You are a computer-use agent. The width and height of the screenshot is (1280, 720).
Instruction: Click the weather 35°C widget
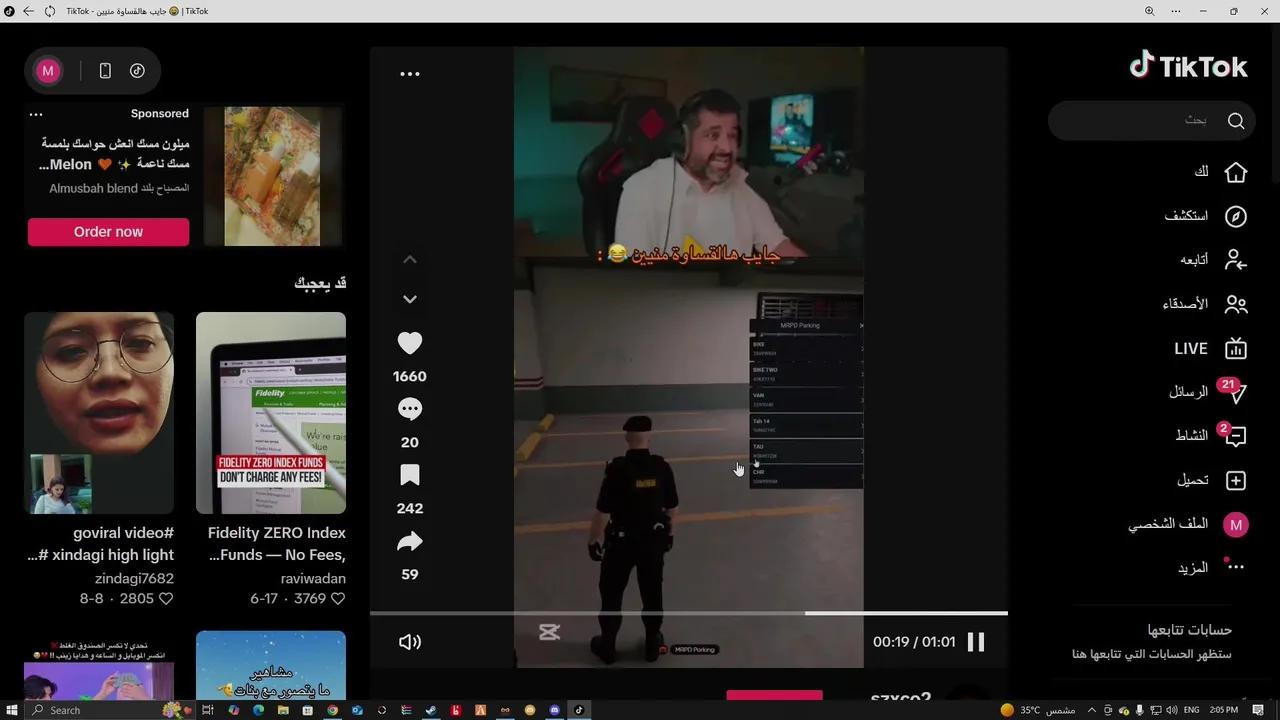pyautogui.click(x=1037, y=710)
